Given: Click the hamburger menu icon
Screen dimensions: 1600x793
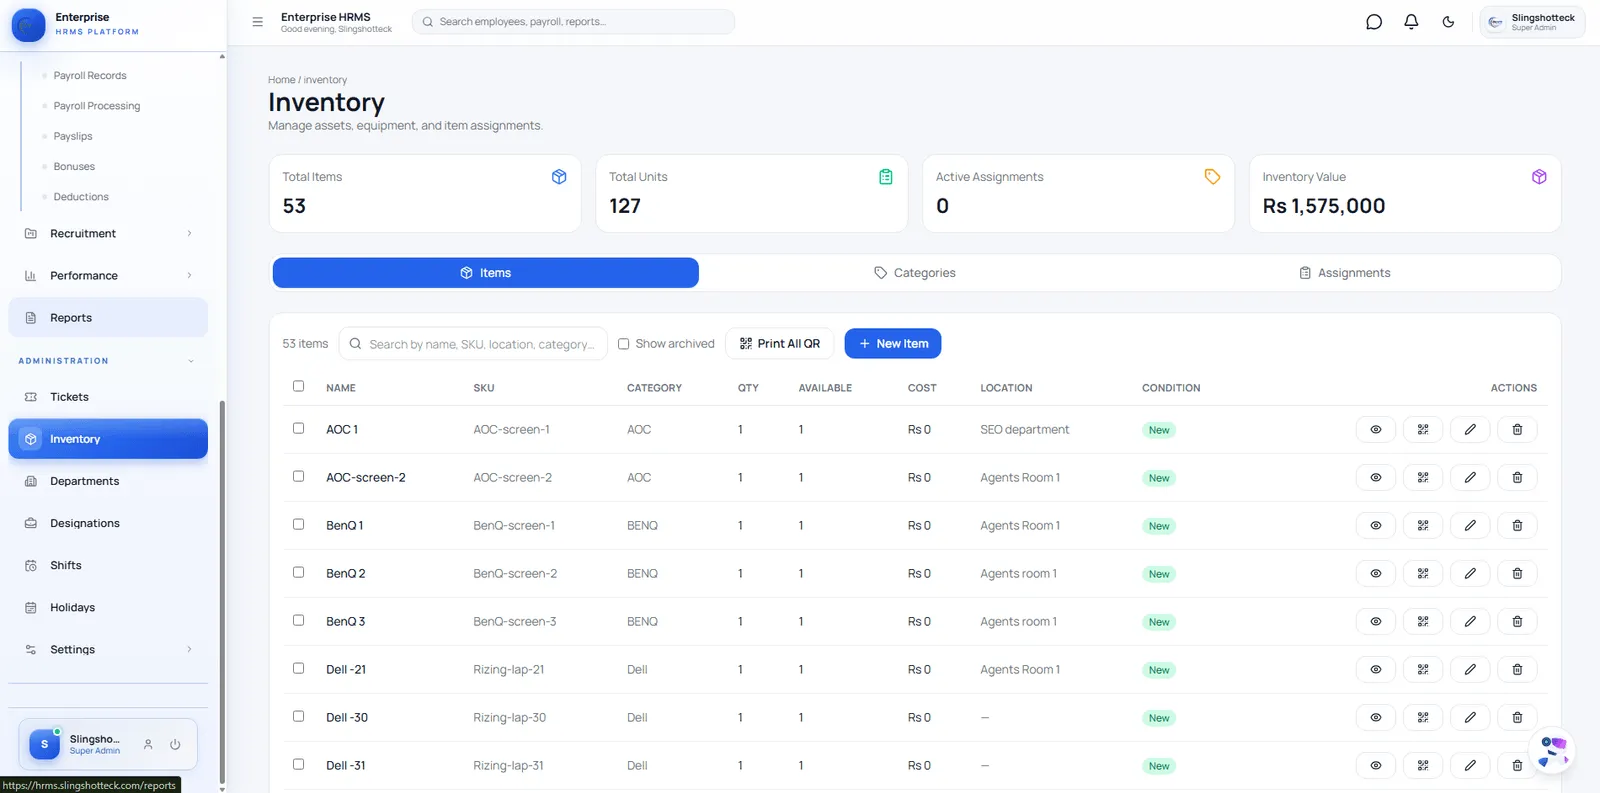Looking at the screenshot, I should (x=257, y=22).
